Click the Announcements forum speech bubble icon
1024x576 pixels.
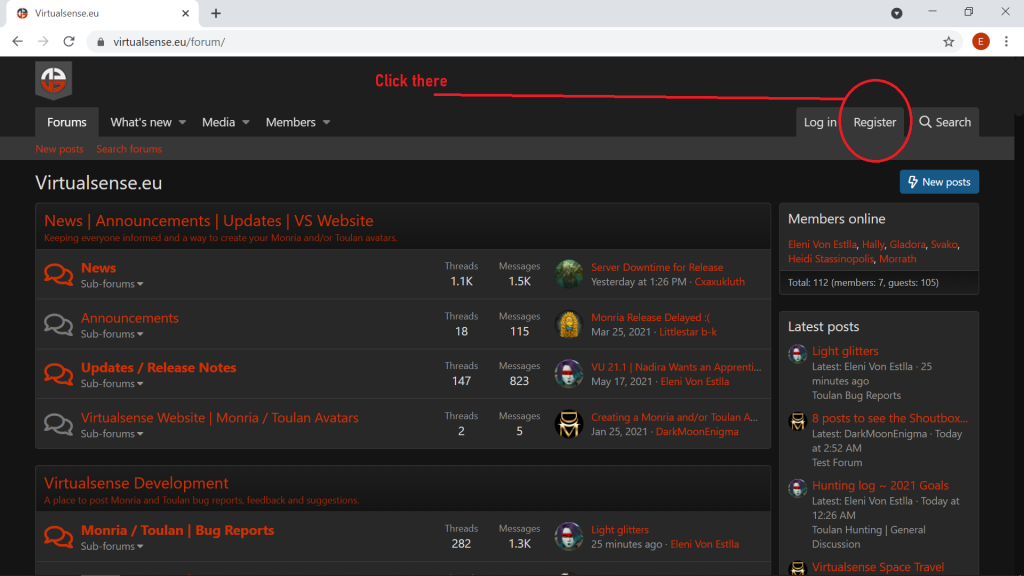point(59,324)
